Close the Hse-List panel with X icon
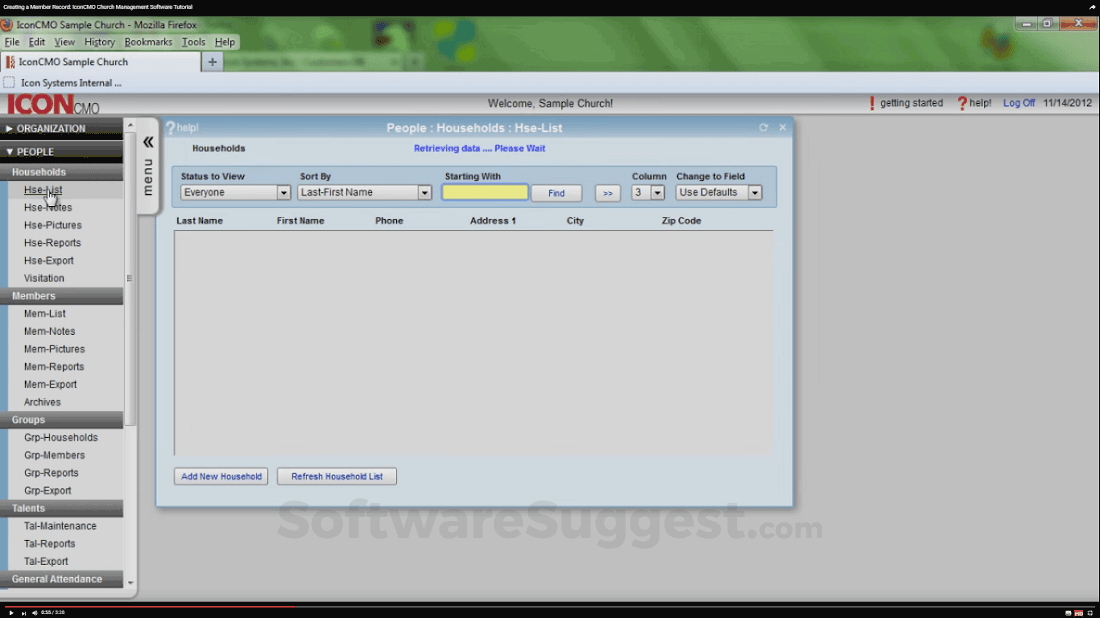The image size is (1100, 618). [x=783, y=128]
